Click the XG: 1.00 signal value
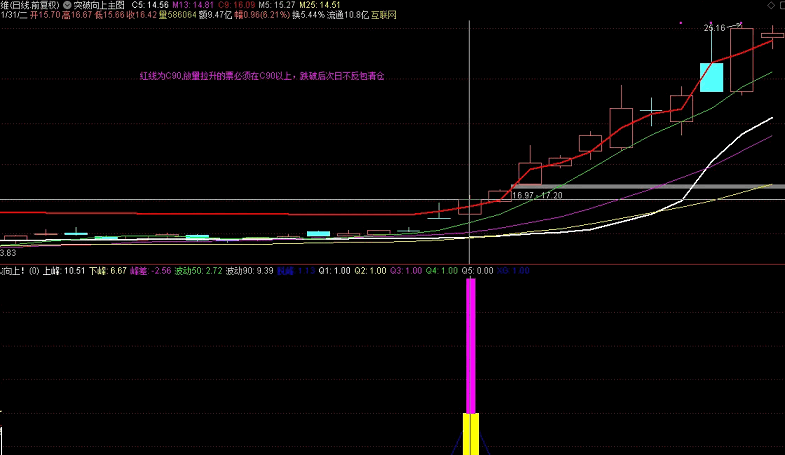Image resolution: width=785 pixels, height=455 pixels. 514,271
